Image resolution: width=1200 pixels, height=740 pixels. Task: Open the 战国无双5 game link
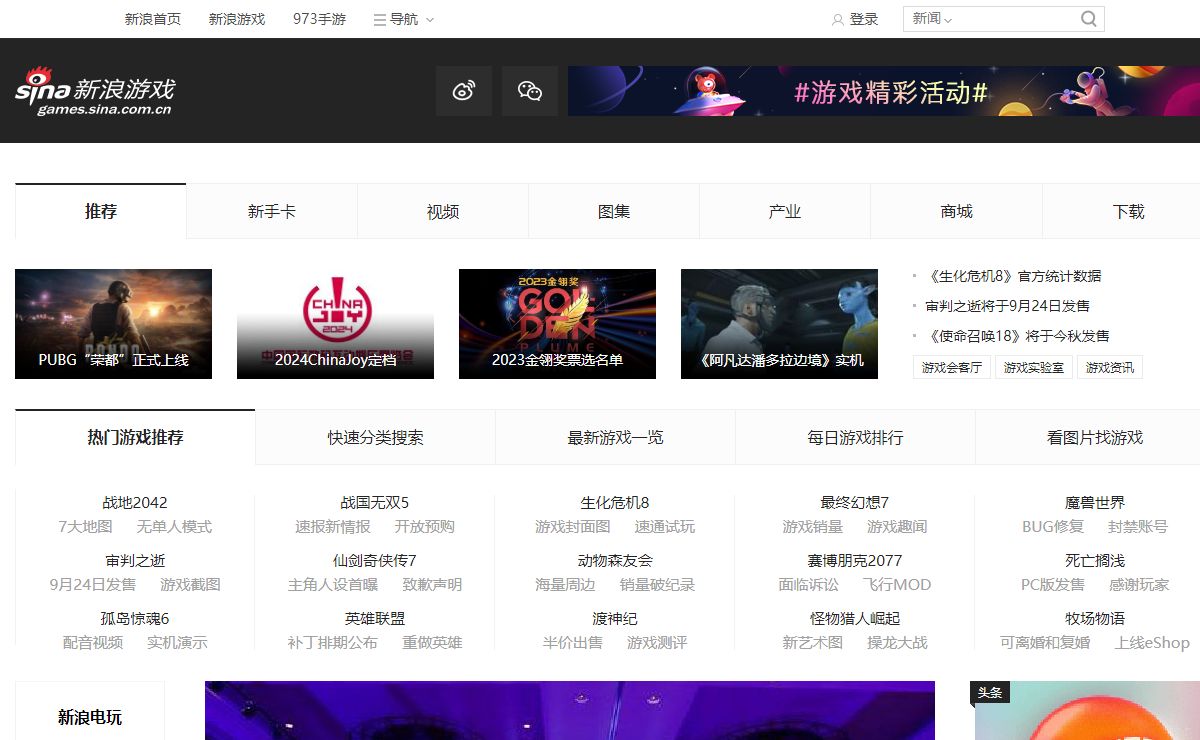375,502
